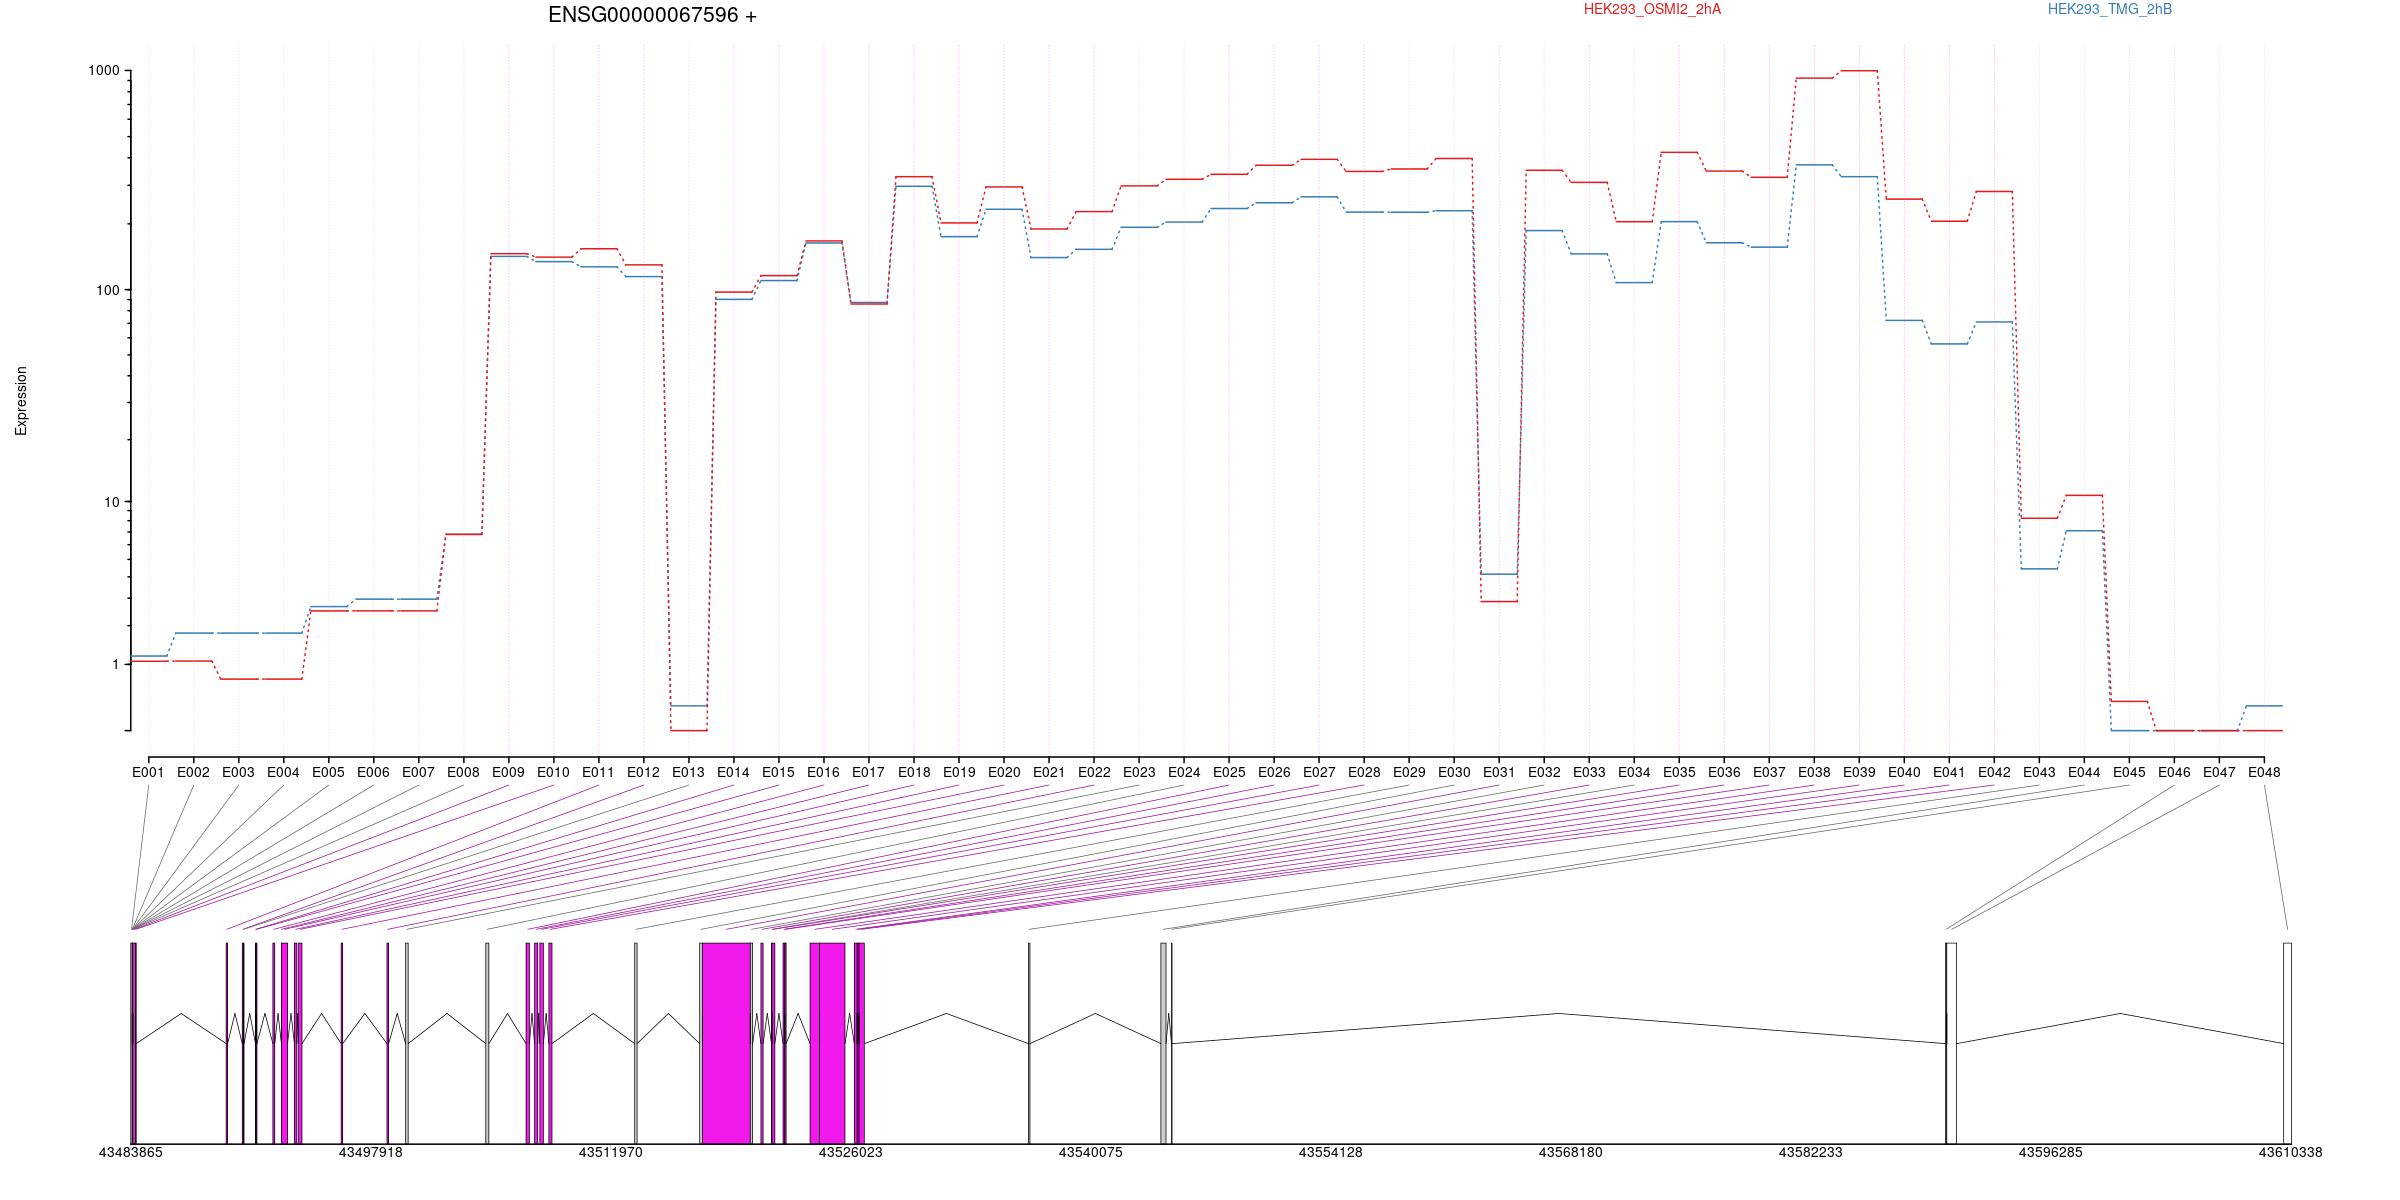Image resolution: width=2400 pixels, height=1200 pixels.
Task: Select exon bin label E021
Action: coord(1049,772)
